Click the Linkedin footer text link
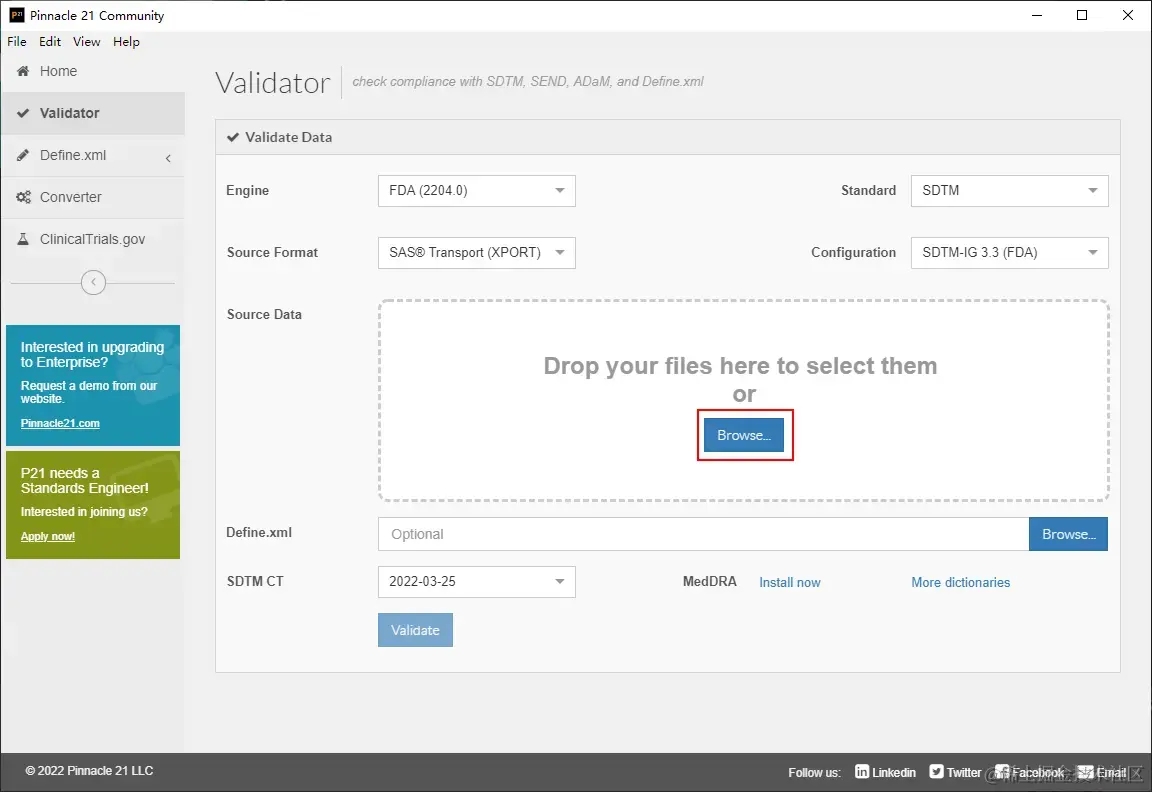 pyautogui.click(x=894, y=772)
